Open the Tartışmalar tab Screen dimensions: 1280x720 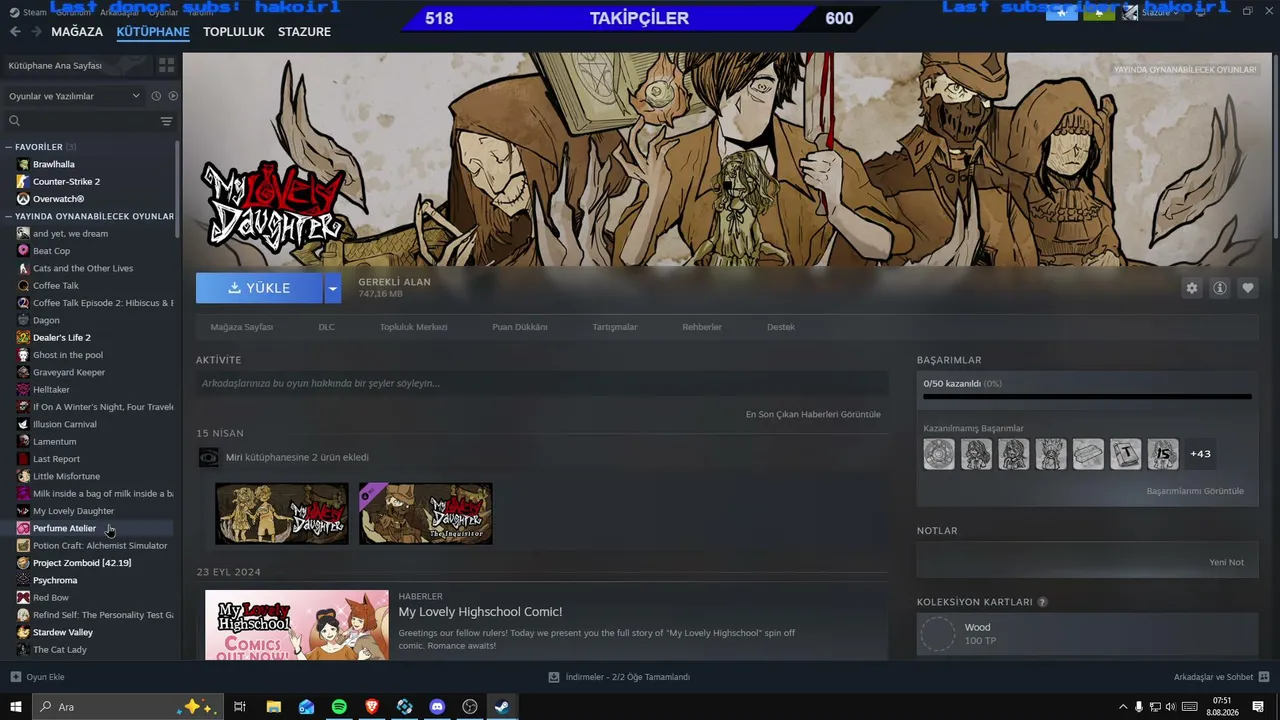pyautogui.click(x=615, y=327)
